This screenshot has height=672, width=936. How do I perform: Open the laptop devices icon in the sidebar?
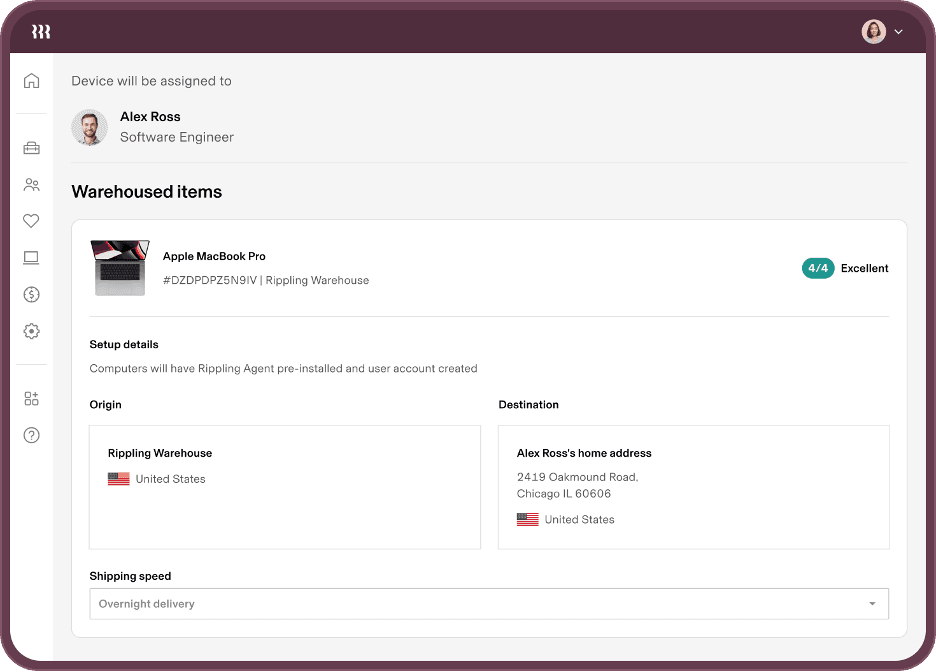pos(32,258)
